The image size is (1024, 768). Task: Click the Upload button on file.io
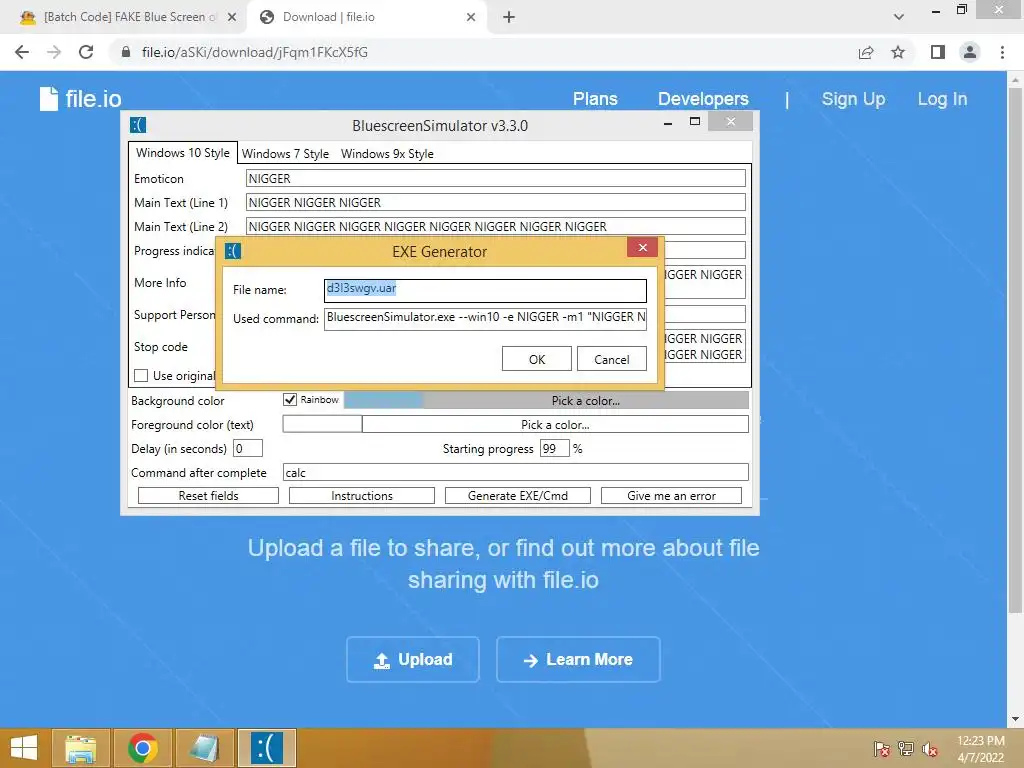(413, 660)
